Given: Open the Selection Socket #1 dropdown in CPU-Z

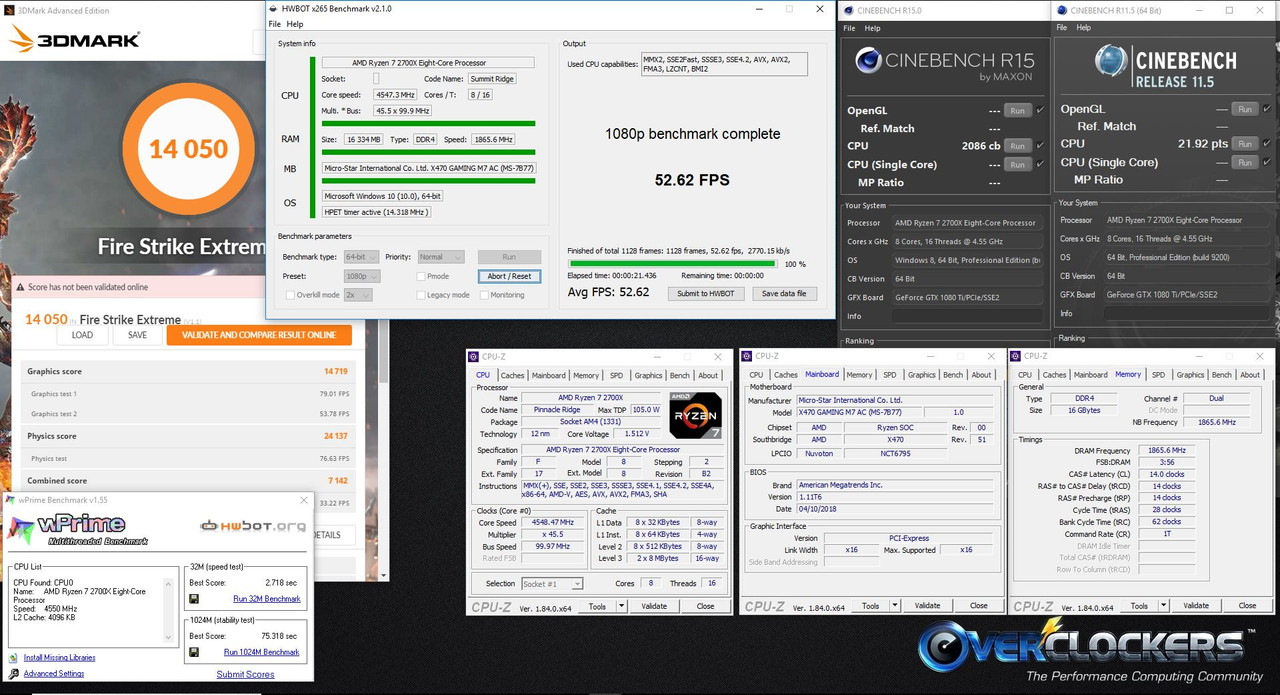Looking at the screenshot, I should click(x=553, y=584).
